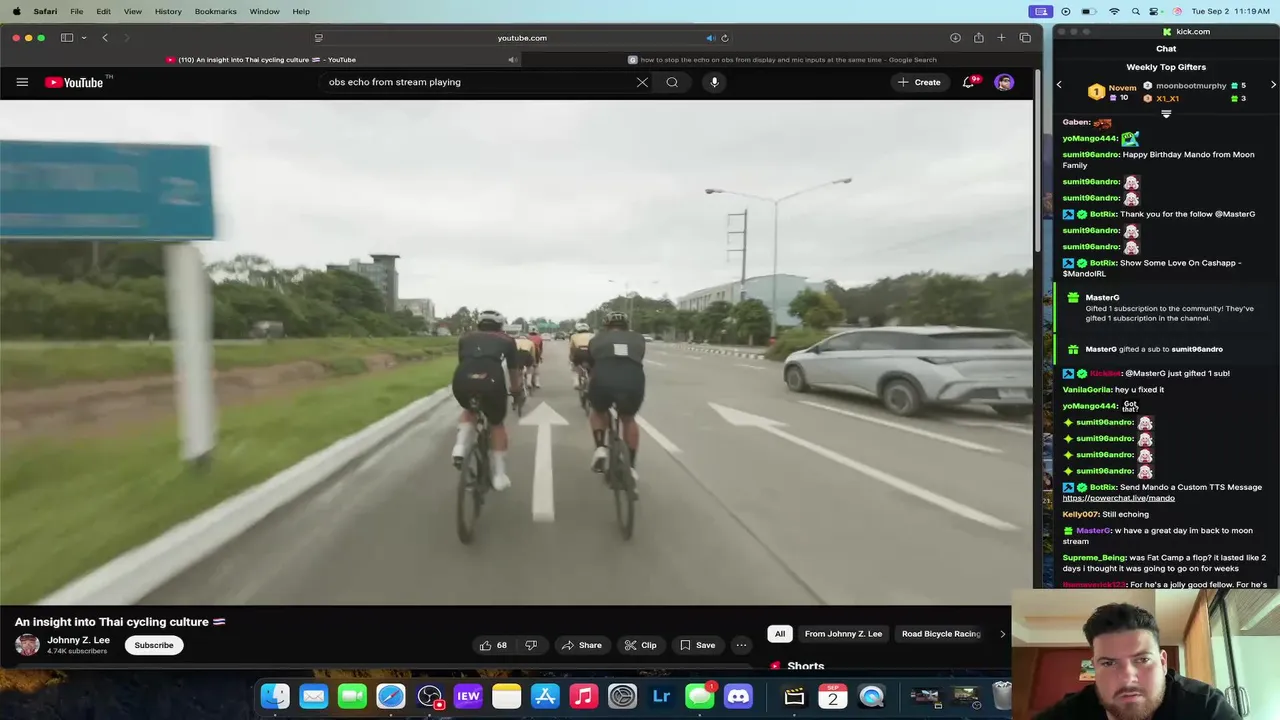Open Safari downloads list
The height and width of the screenshot is (720, 1280).
click(x=955, y=38)
